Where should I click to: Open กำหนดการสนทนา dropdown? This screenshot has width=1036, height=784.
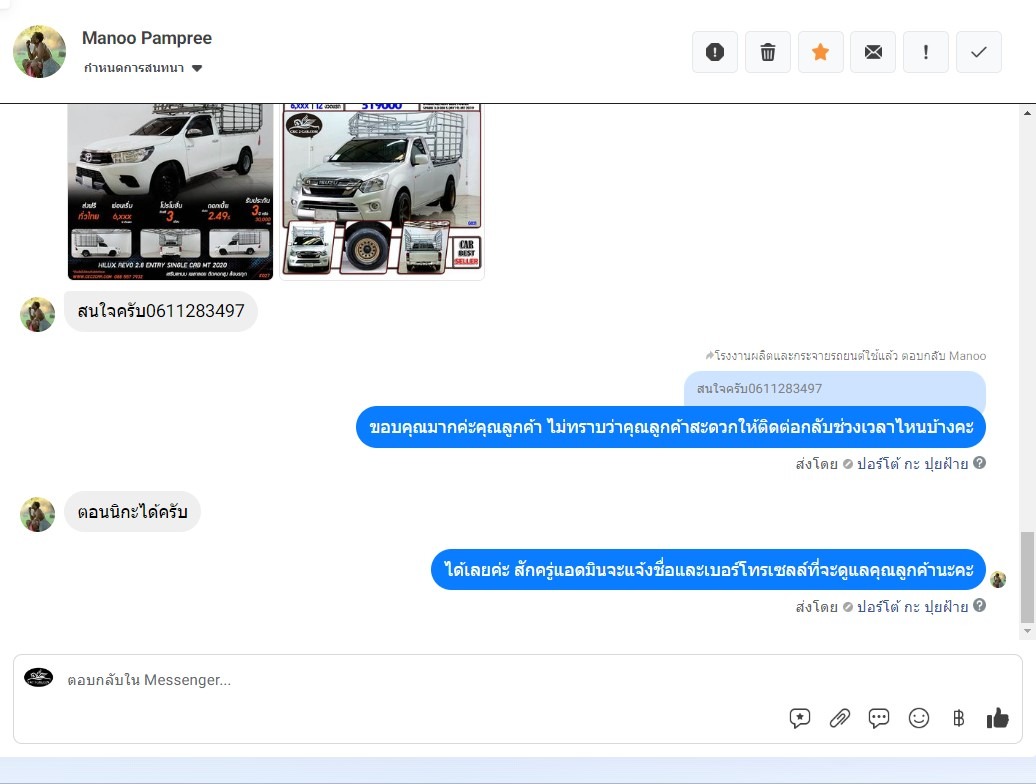(143, 68)
